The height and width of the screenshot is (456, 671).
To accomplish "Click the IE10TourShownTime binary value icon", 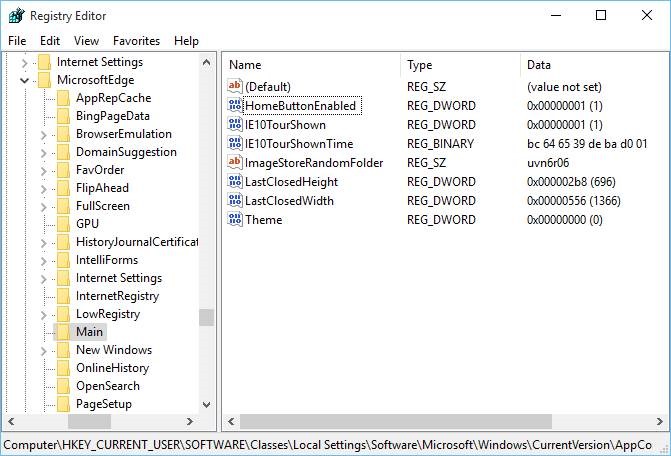I will click(x=235, y=144).
